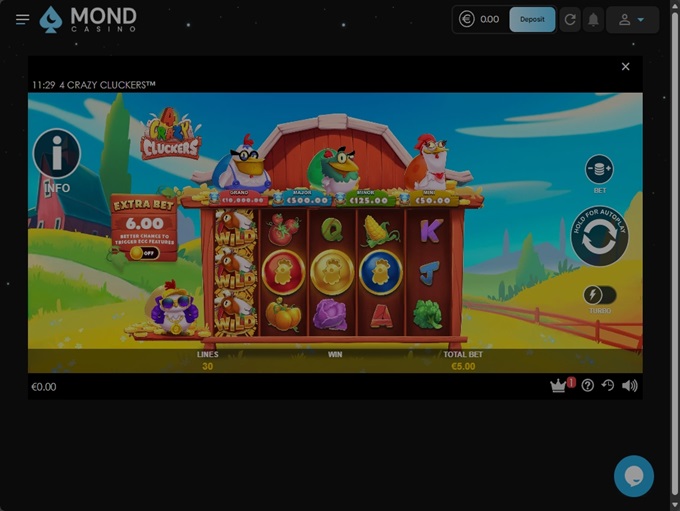Open the game INFO panel

(x=57, y=155)
